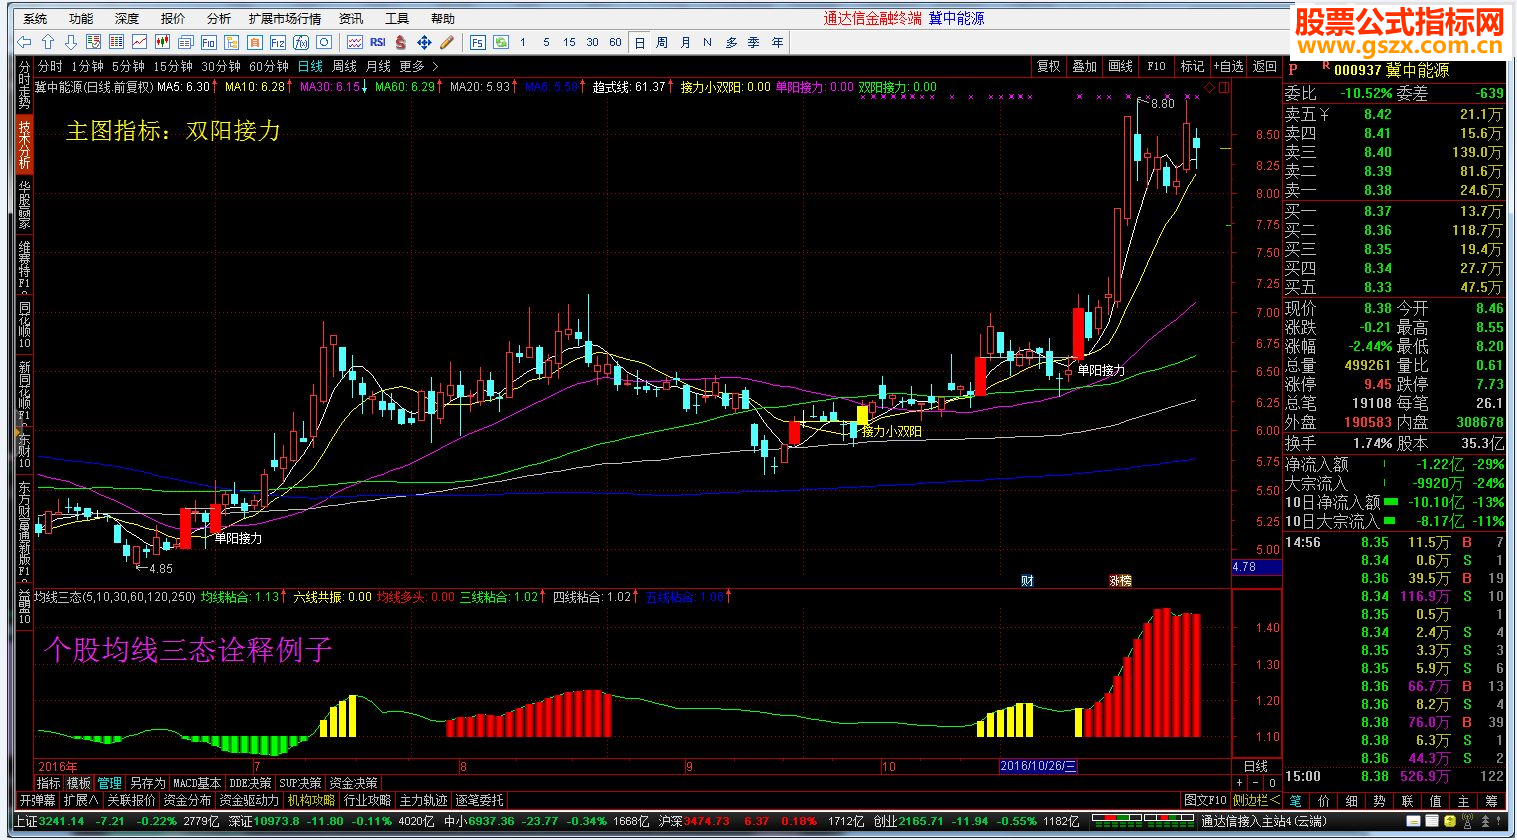Click the red diamond icon above chart
Image resolution: width=1517 pixels, height=840 pixels.
pos(1210,88)
